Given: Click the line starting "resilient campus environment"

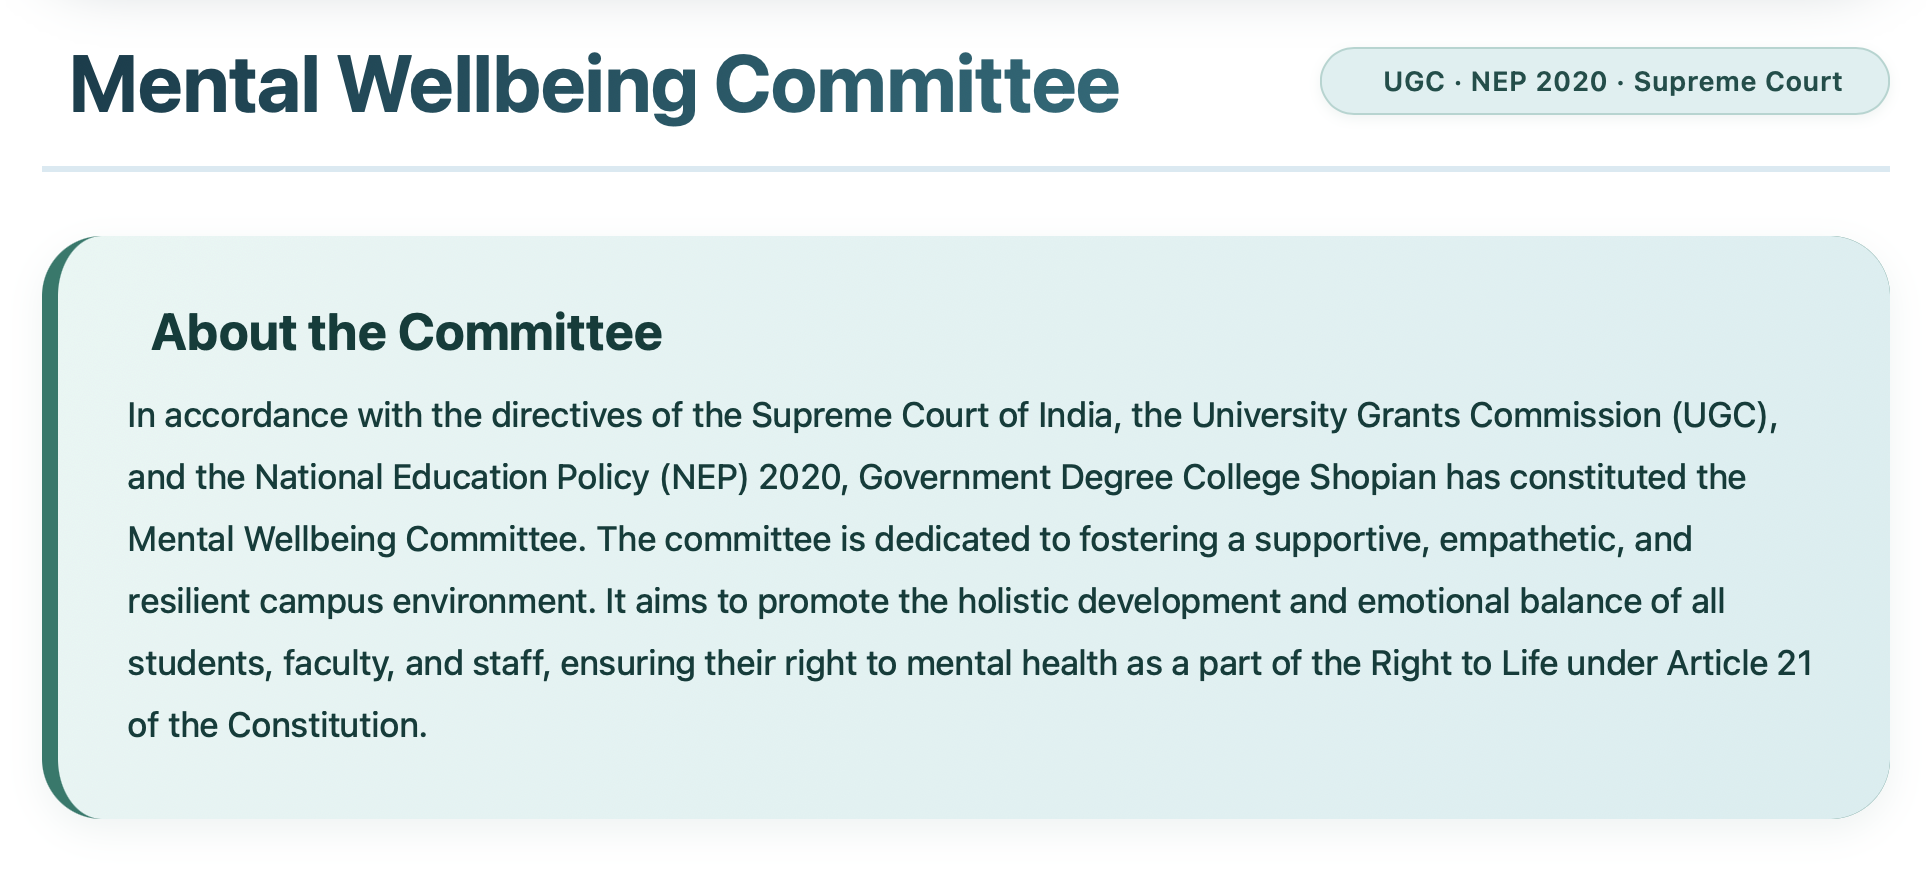Looking at the screenshot, I should click(926, 601).
